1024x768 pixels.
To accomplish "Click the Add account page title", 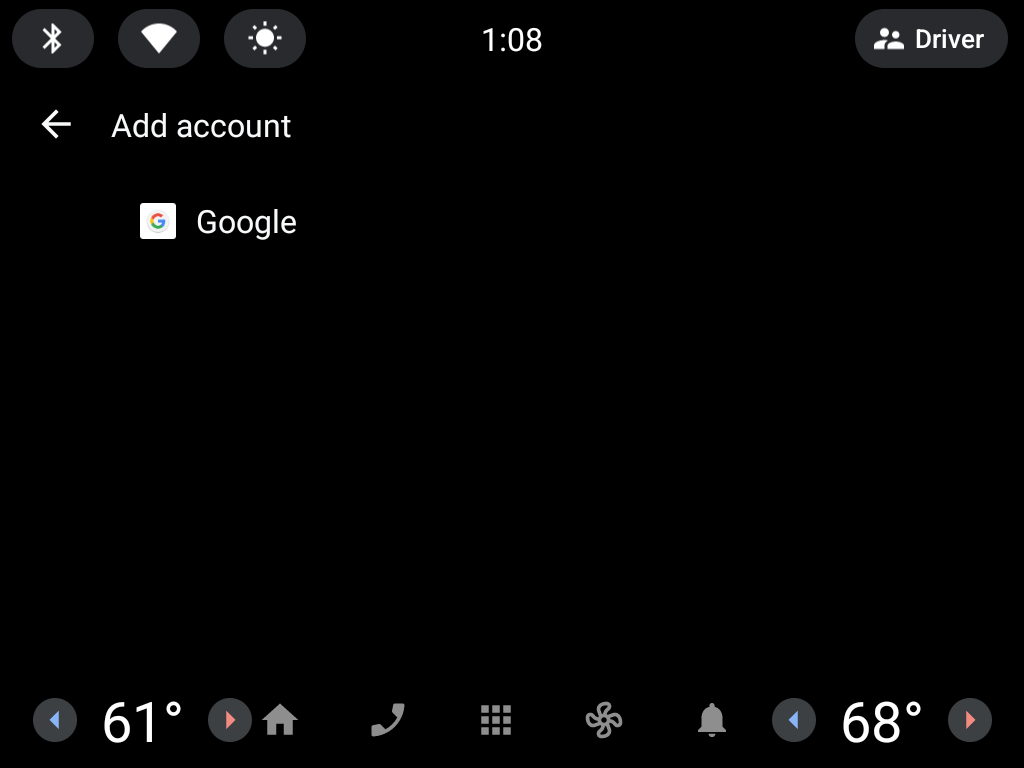I will point(201,125).
